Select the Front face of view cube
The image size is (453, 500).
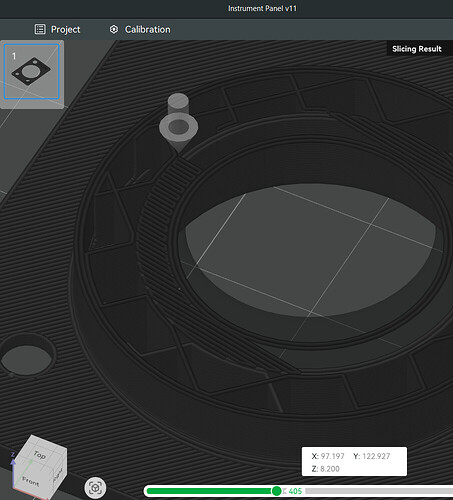pyautogui.click(x=31, y=481)
